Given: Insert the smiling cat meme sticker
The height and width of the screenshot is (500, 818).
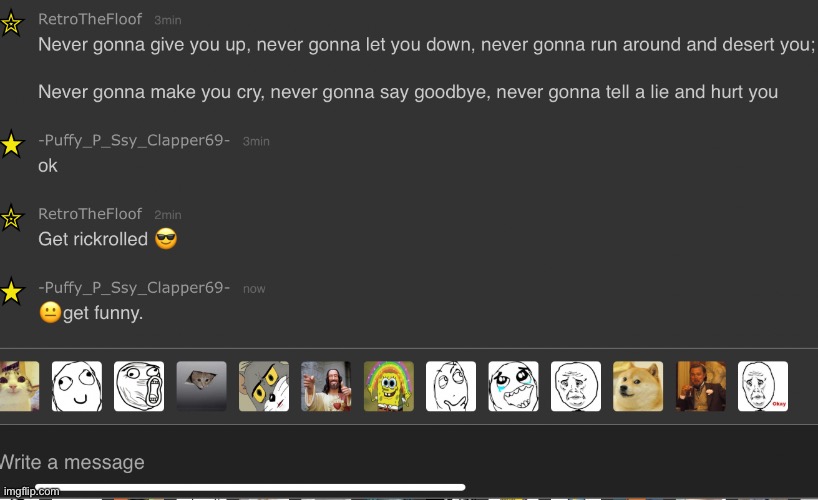Looking at the screenshot, I should [x=19, y=386].
